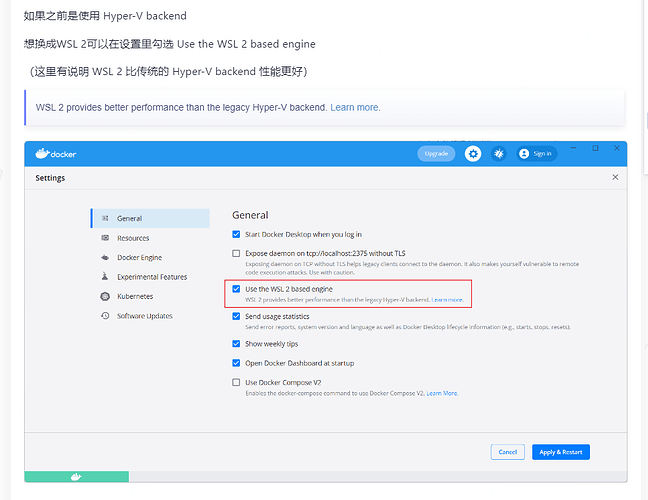Screen dimensions: 648x500
Task: Enable Expose daemon on tcp://localhost:2375
Action: (x=236, y=253)
